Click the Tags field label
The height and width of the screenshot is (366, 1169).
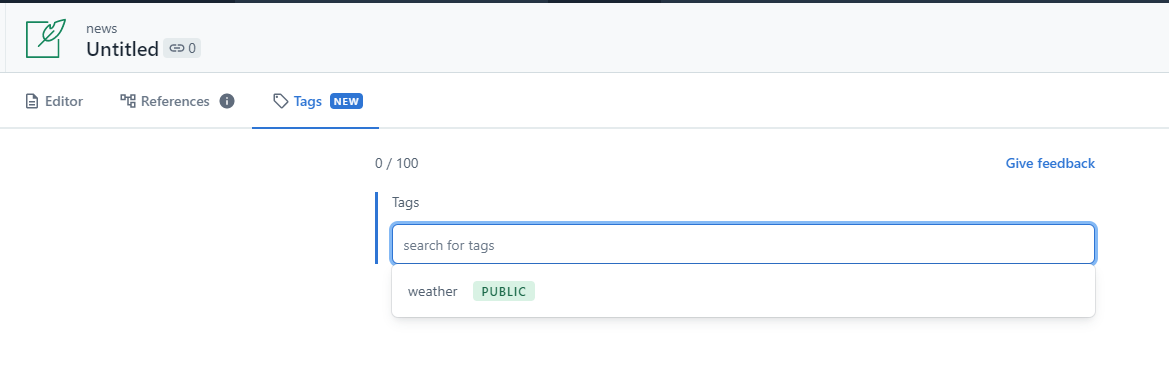pyautogui.click(x=406, y=202)
